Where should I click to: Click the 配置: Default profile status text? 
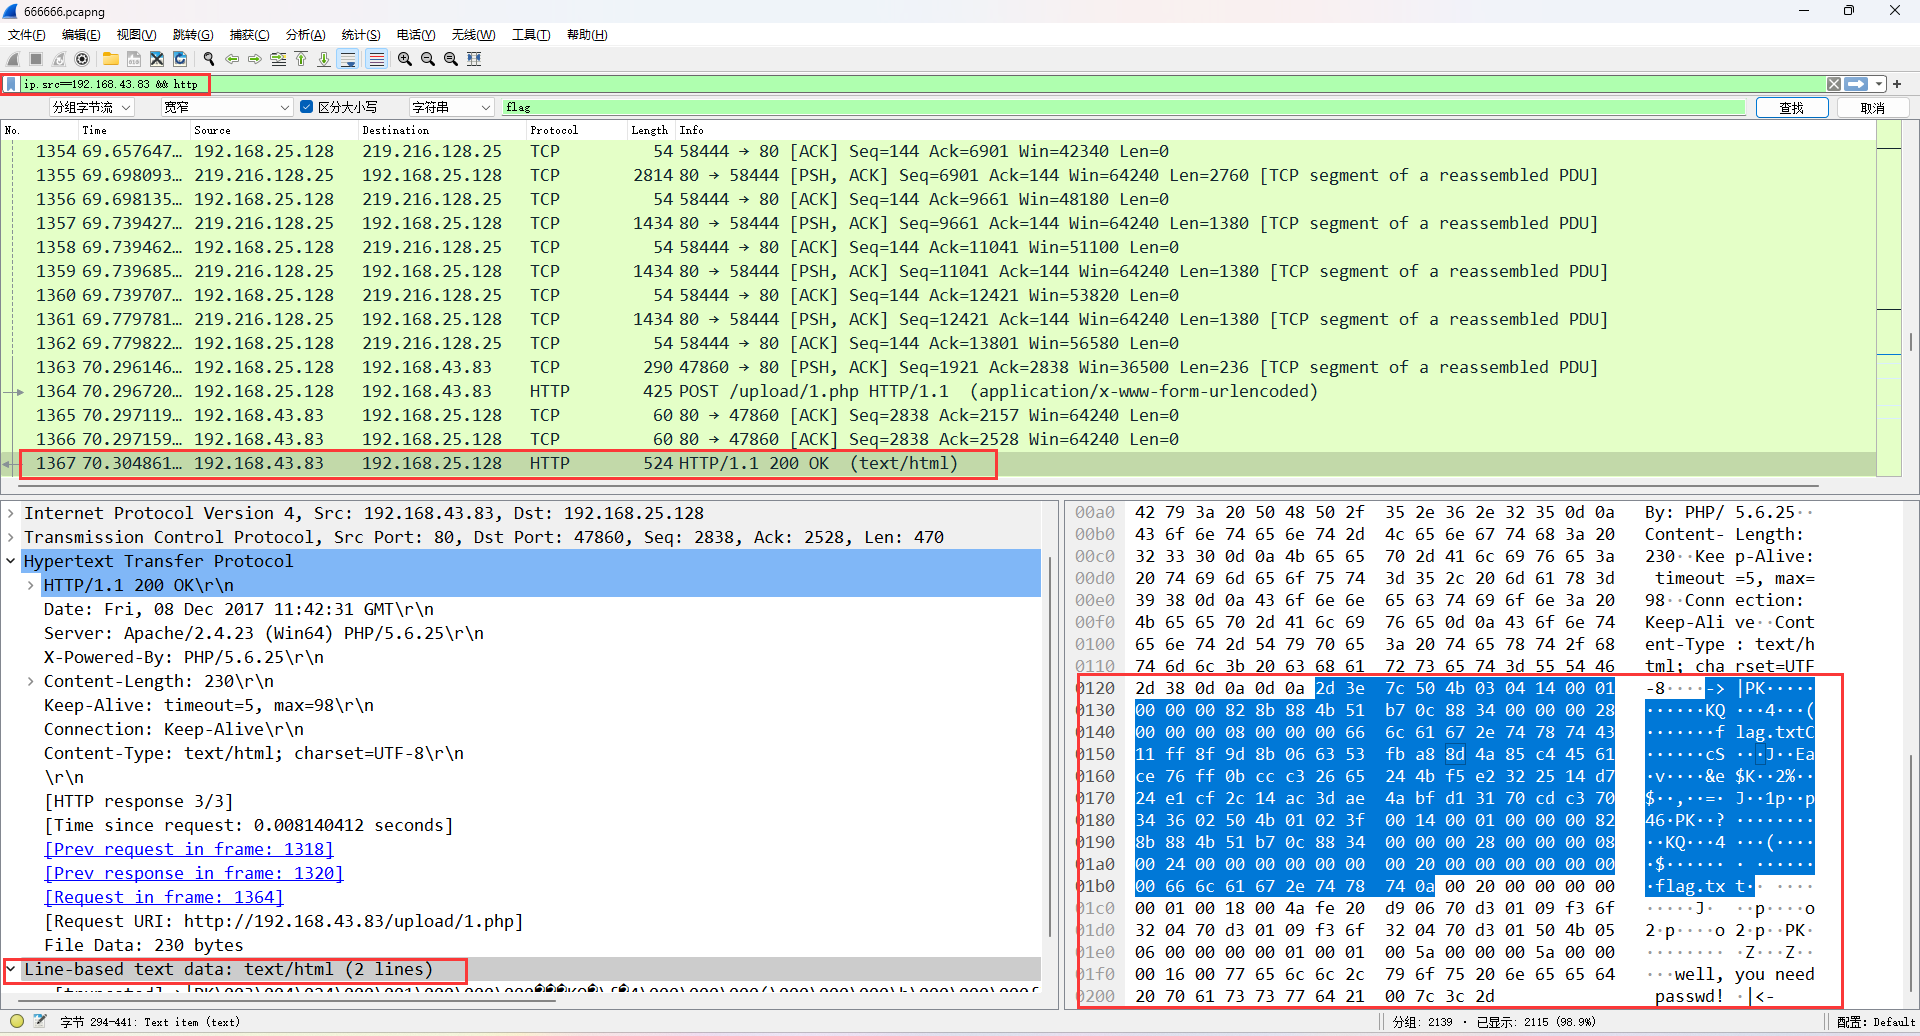[x=1876, y=1022]
